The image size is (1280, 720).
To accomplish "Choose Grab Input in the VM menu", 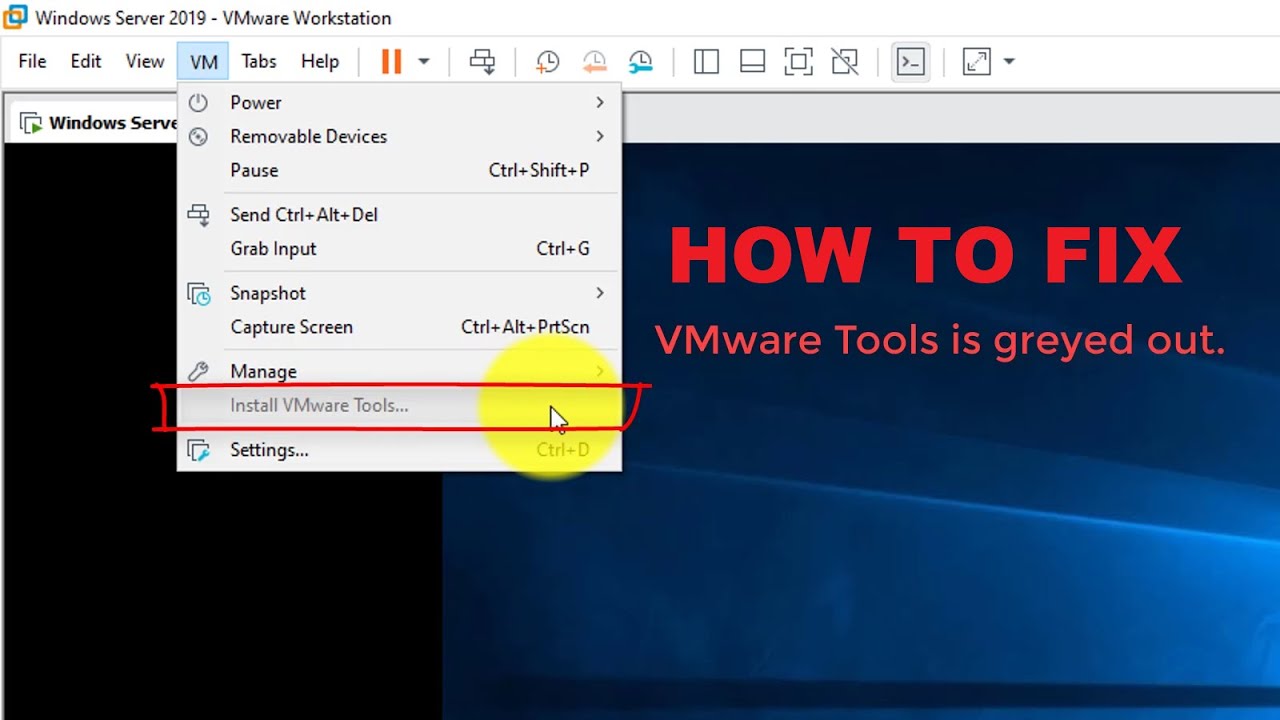I will point(273,249).
